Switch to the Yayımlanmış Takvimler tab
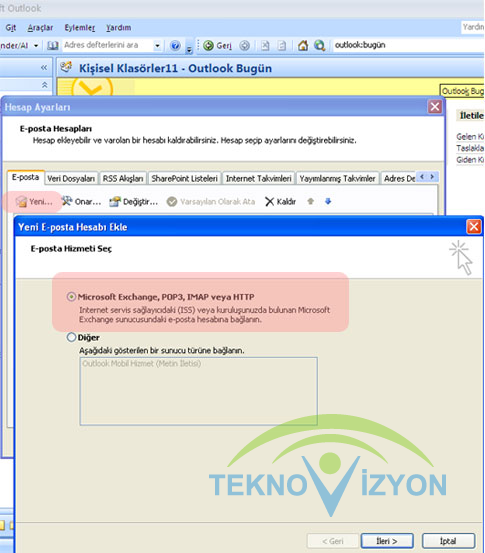Screen dimensions: 485x553 click(337, 178)
